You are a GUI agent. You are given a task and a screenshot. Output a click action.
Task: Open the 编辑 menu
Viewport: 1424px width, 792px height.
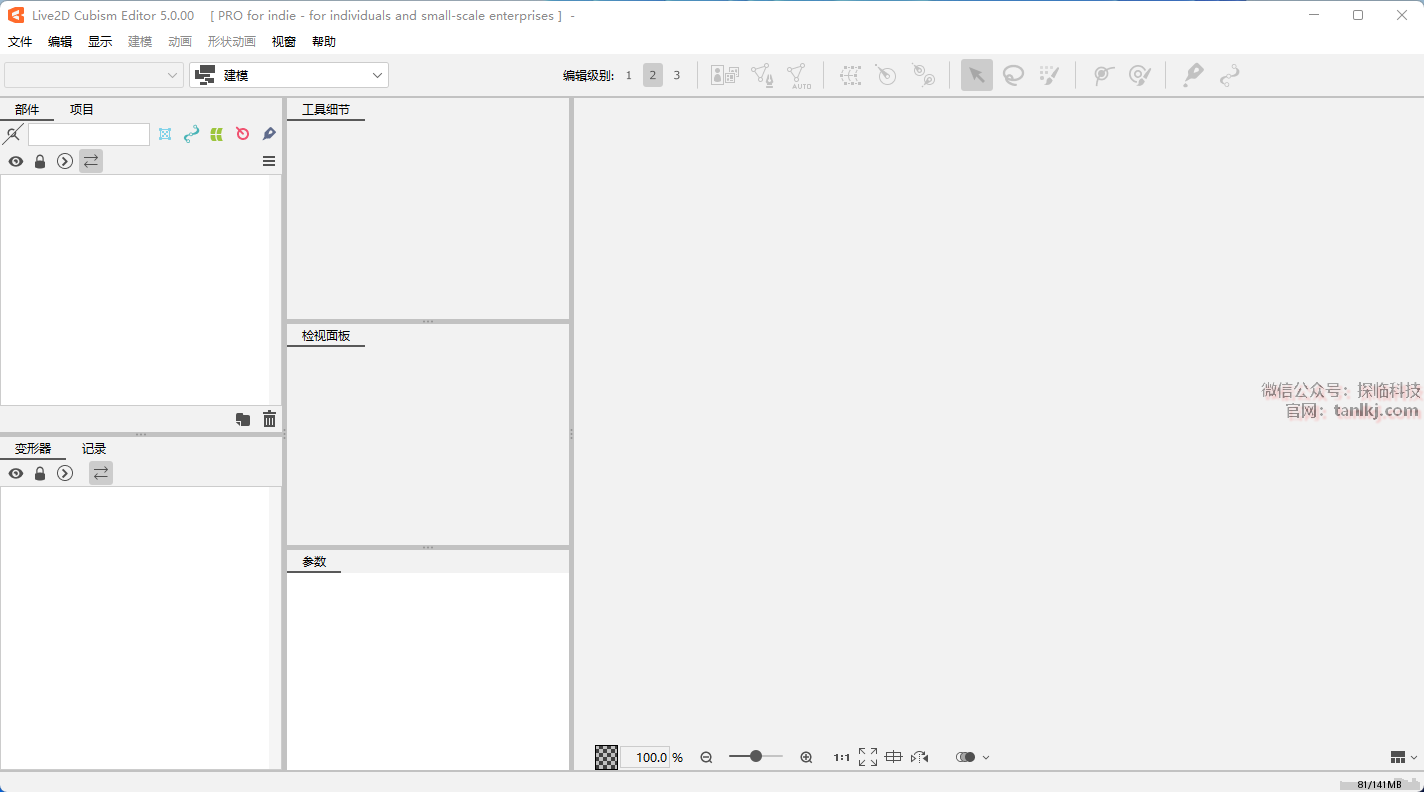[x=60, y=42]
